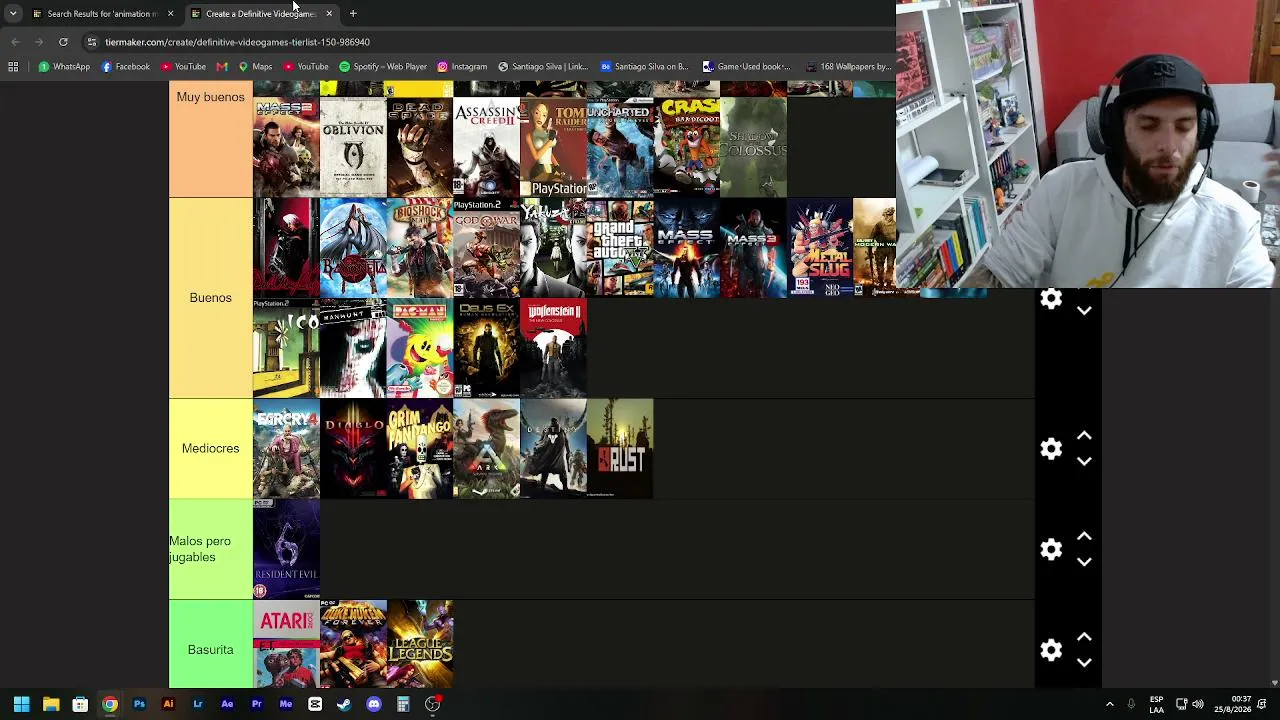
Task: Launch After Effects from the taskbar
Action: [x=227, y=704]
